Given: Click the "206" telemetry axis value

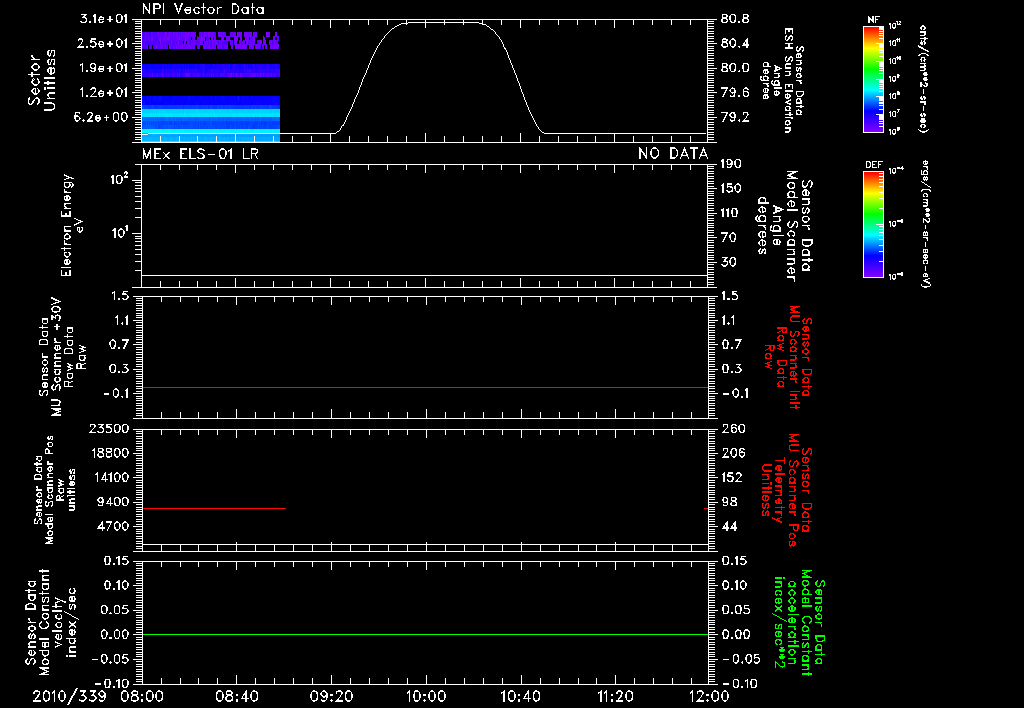Looking at the screenshot, I should 731,453.
